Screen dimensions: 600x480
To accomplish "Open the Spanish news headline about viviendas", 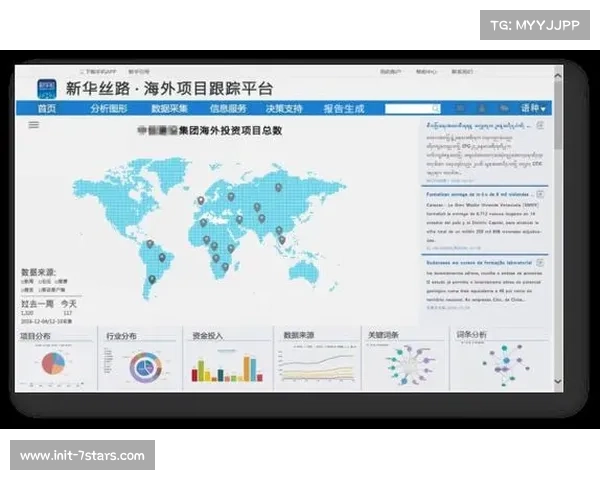I will 478,194.
